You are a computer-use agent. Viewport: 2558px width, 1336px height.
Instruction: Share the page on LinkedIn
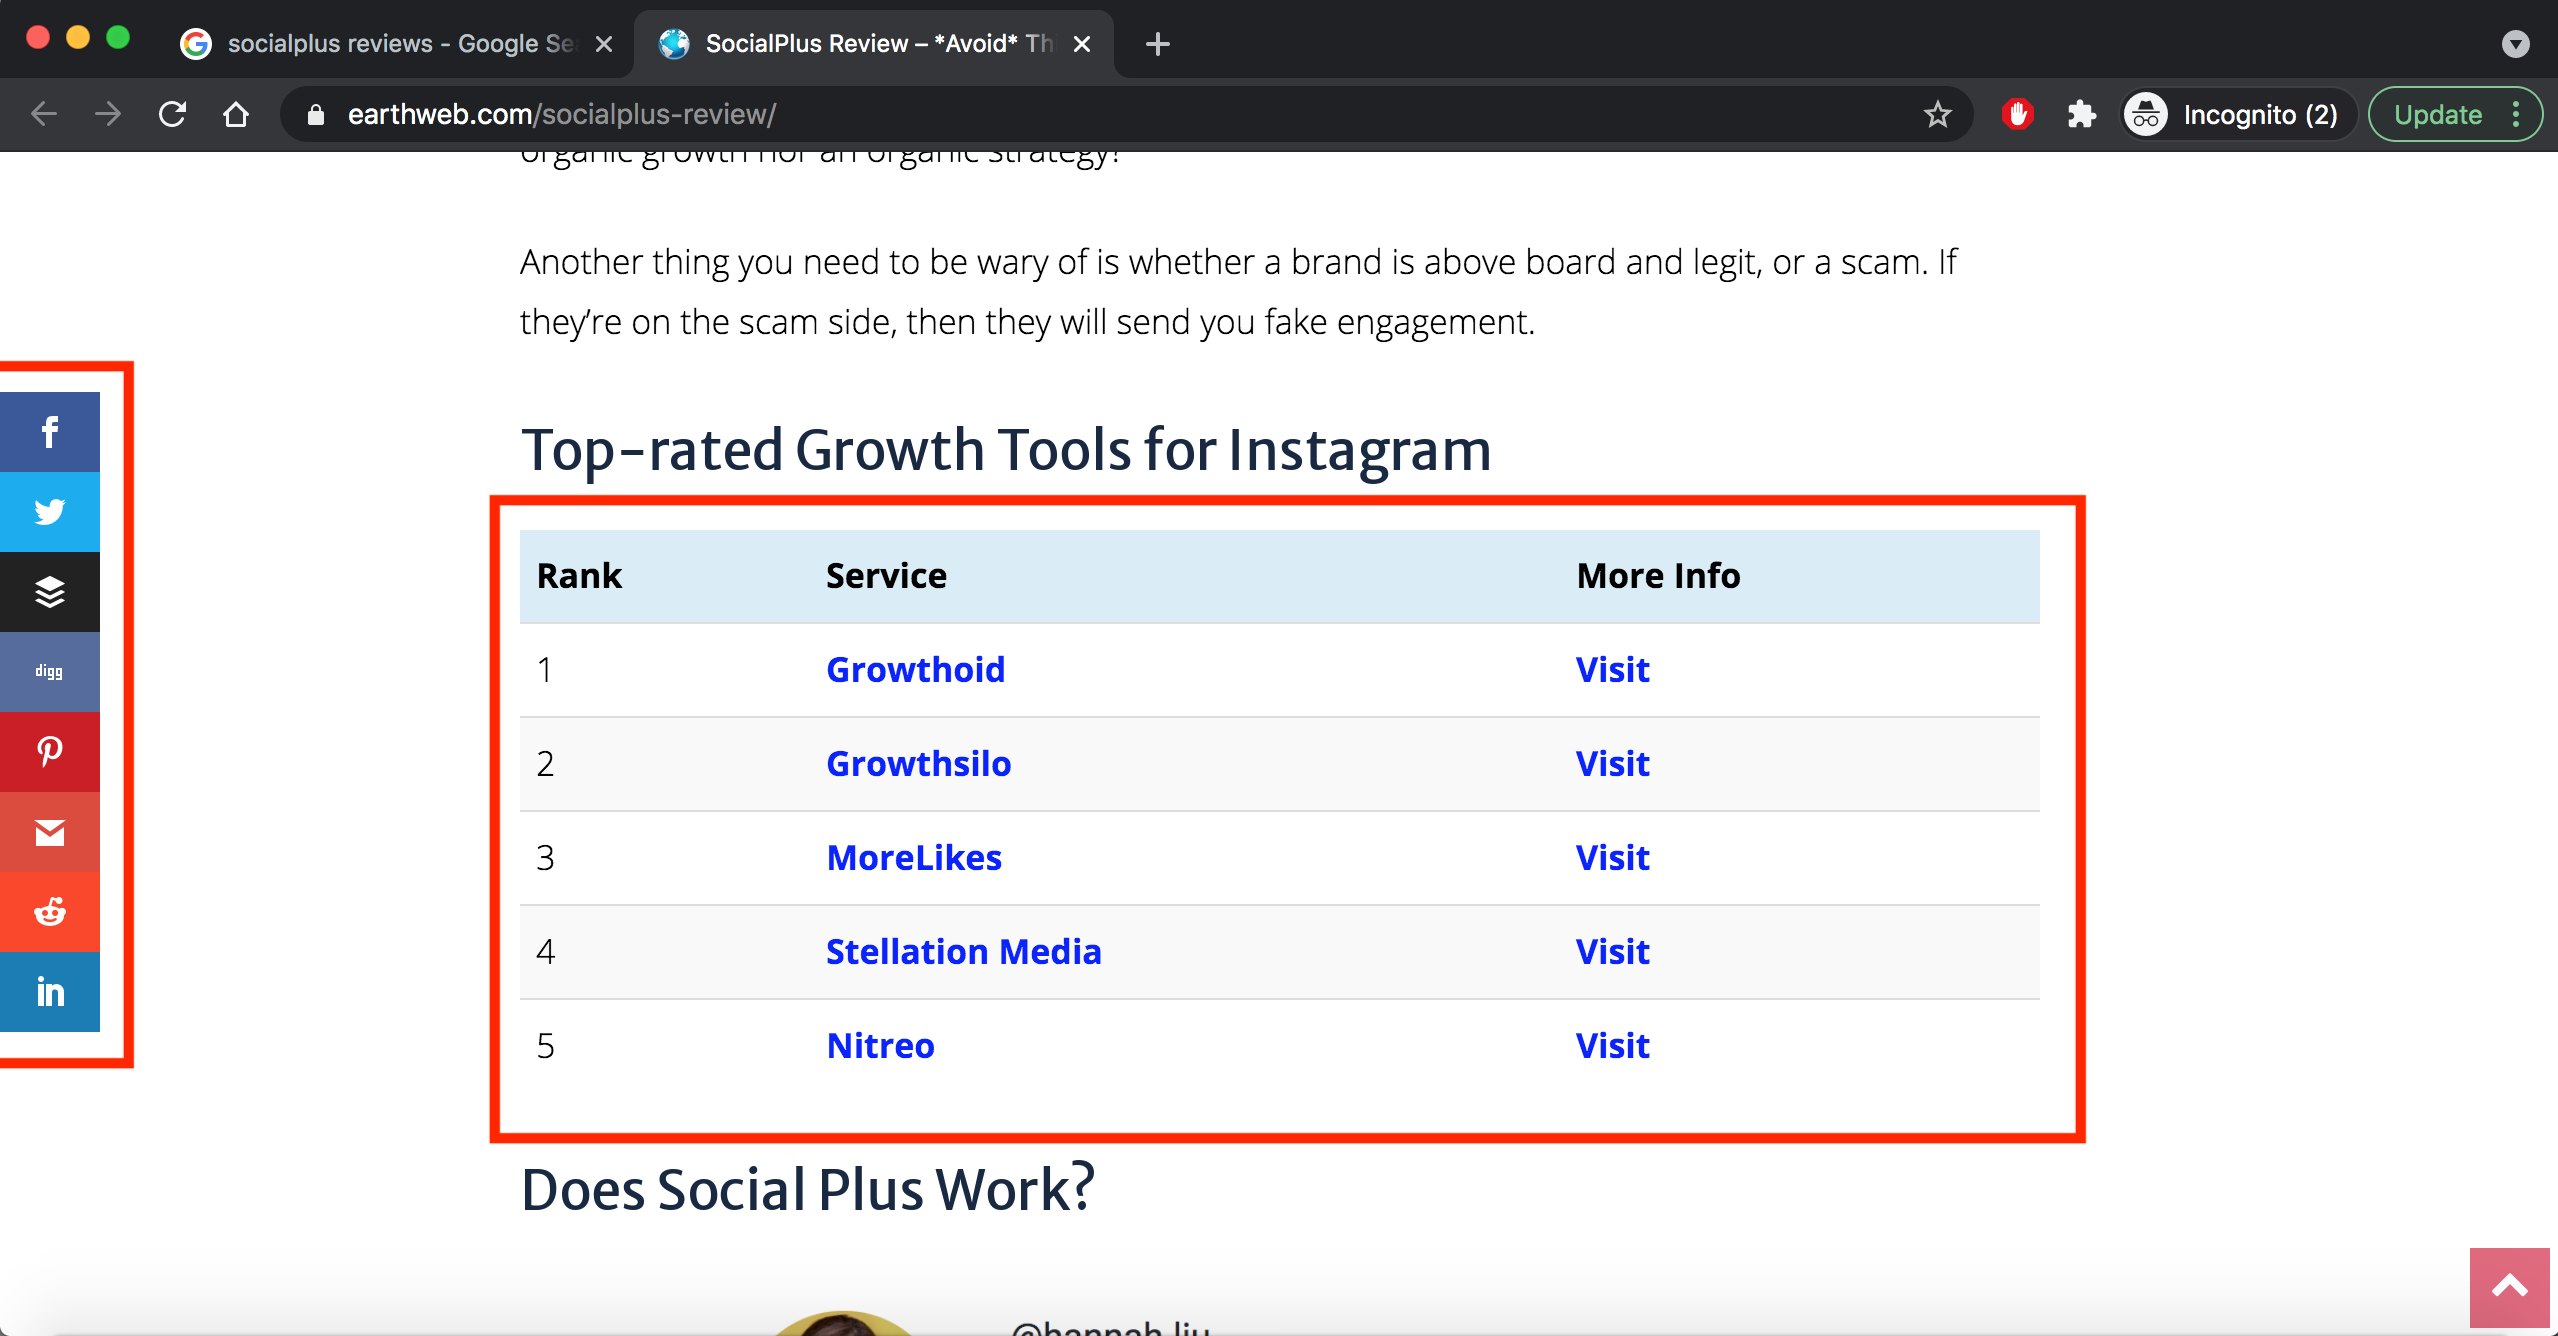point(50,992)
